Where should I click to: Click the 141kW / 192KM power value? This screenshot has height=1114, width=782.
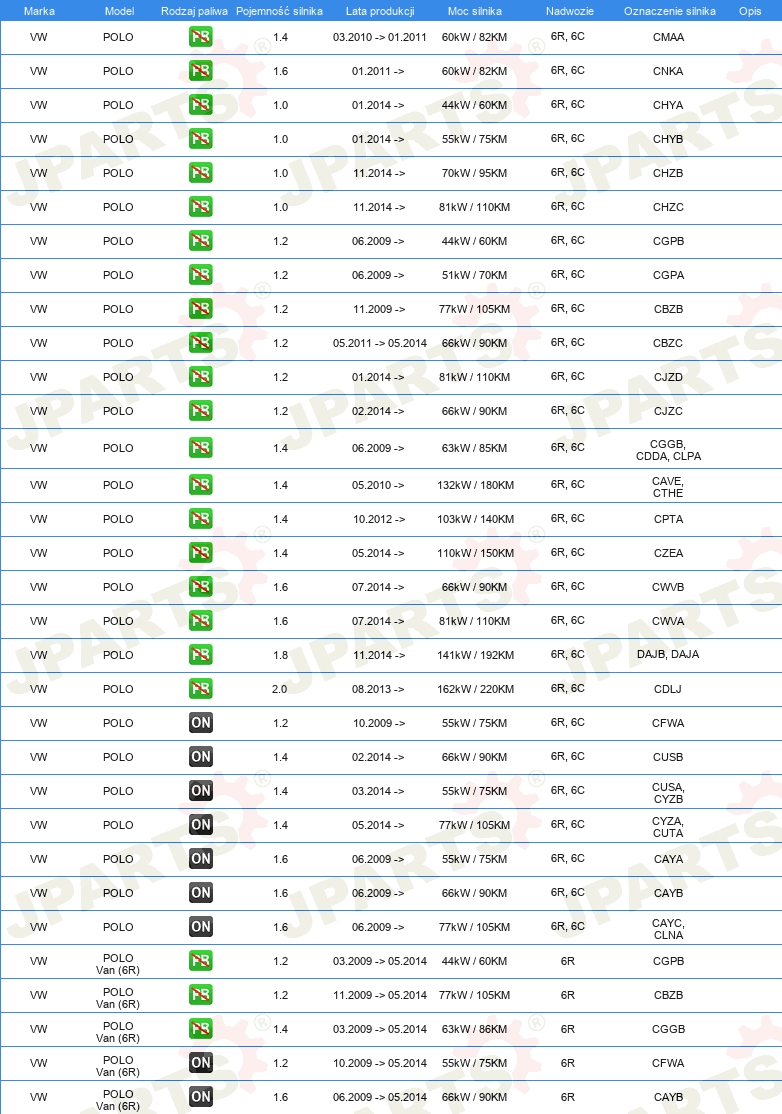[x=475, y=655]
